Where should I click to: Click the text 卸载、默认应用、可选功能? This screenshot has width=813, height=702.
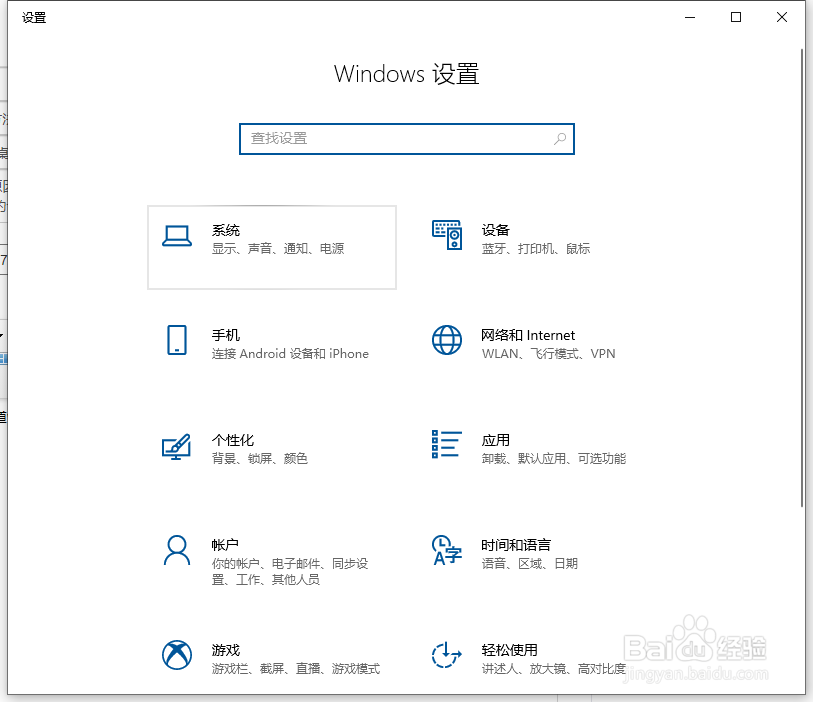[553, 458]
